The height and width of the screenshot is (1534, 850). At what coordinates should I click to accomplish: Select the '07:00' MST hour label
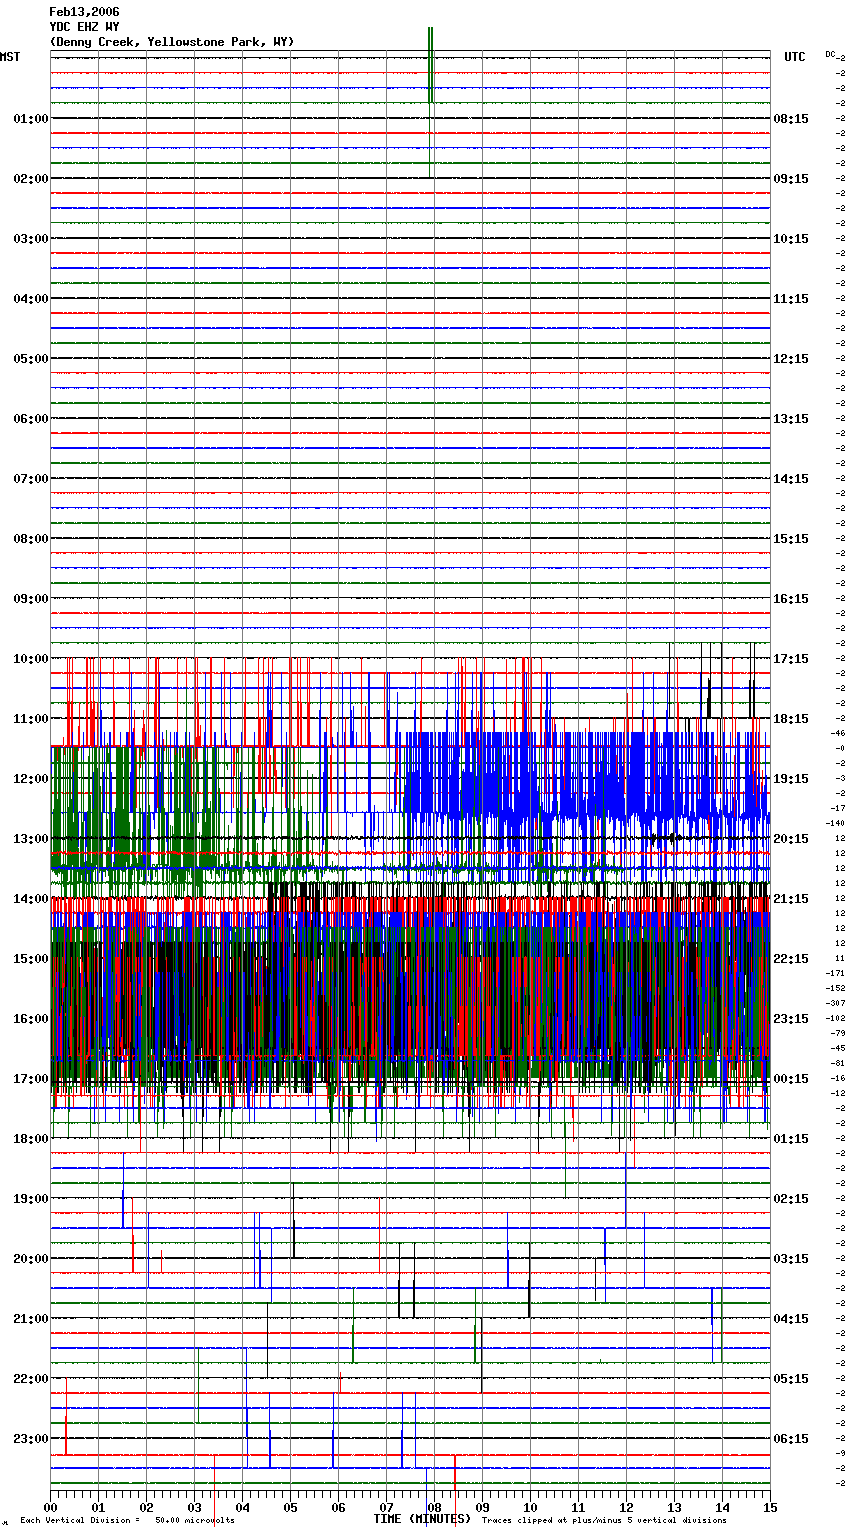tap(31, 479)
